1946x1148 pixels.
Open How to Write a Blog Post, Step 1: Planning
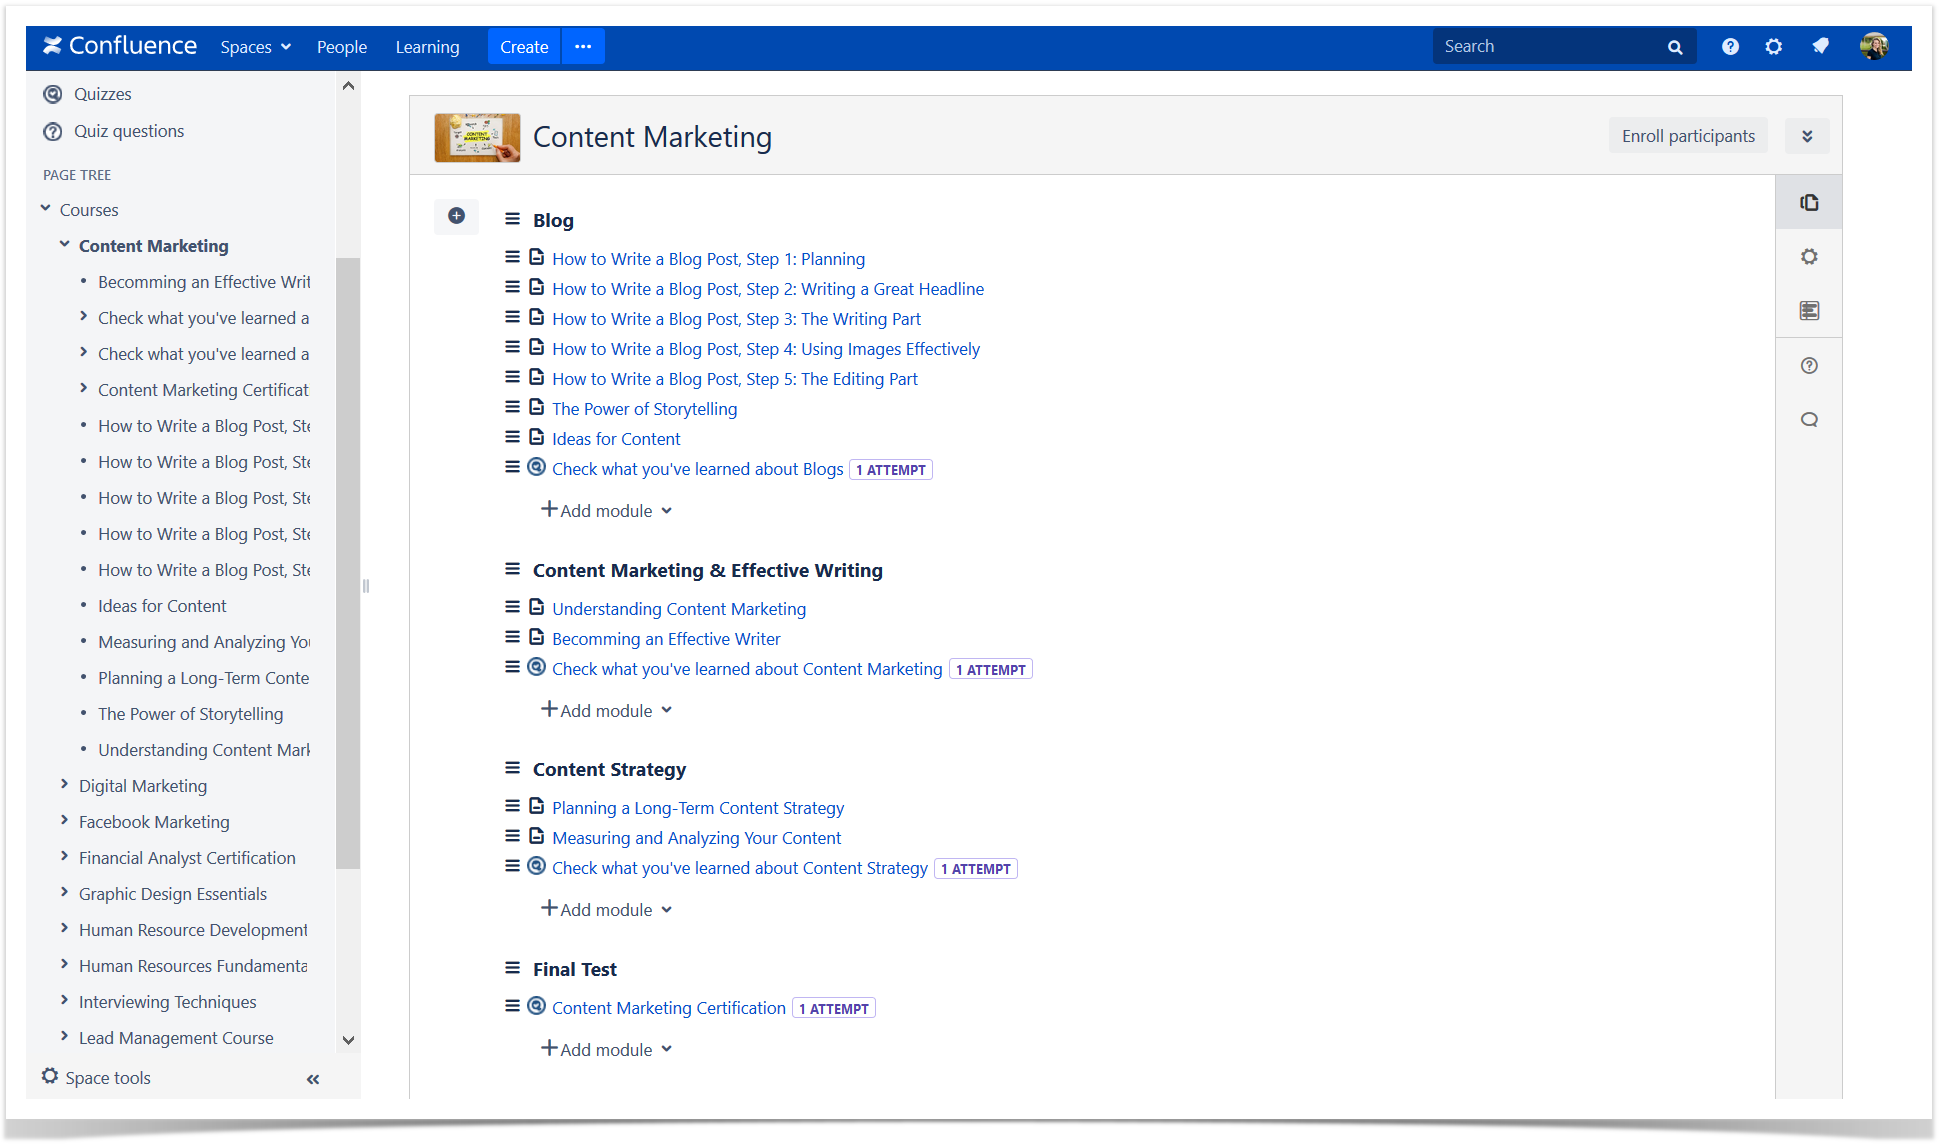pyautogui.click(x=708, y=259)
